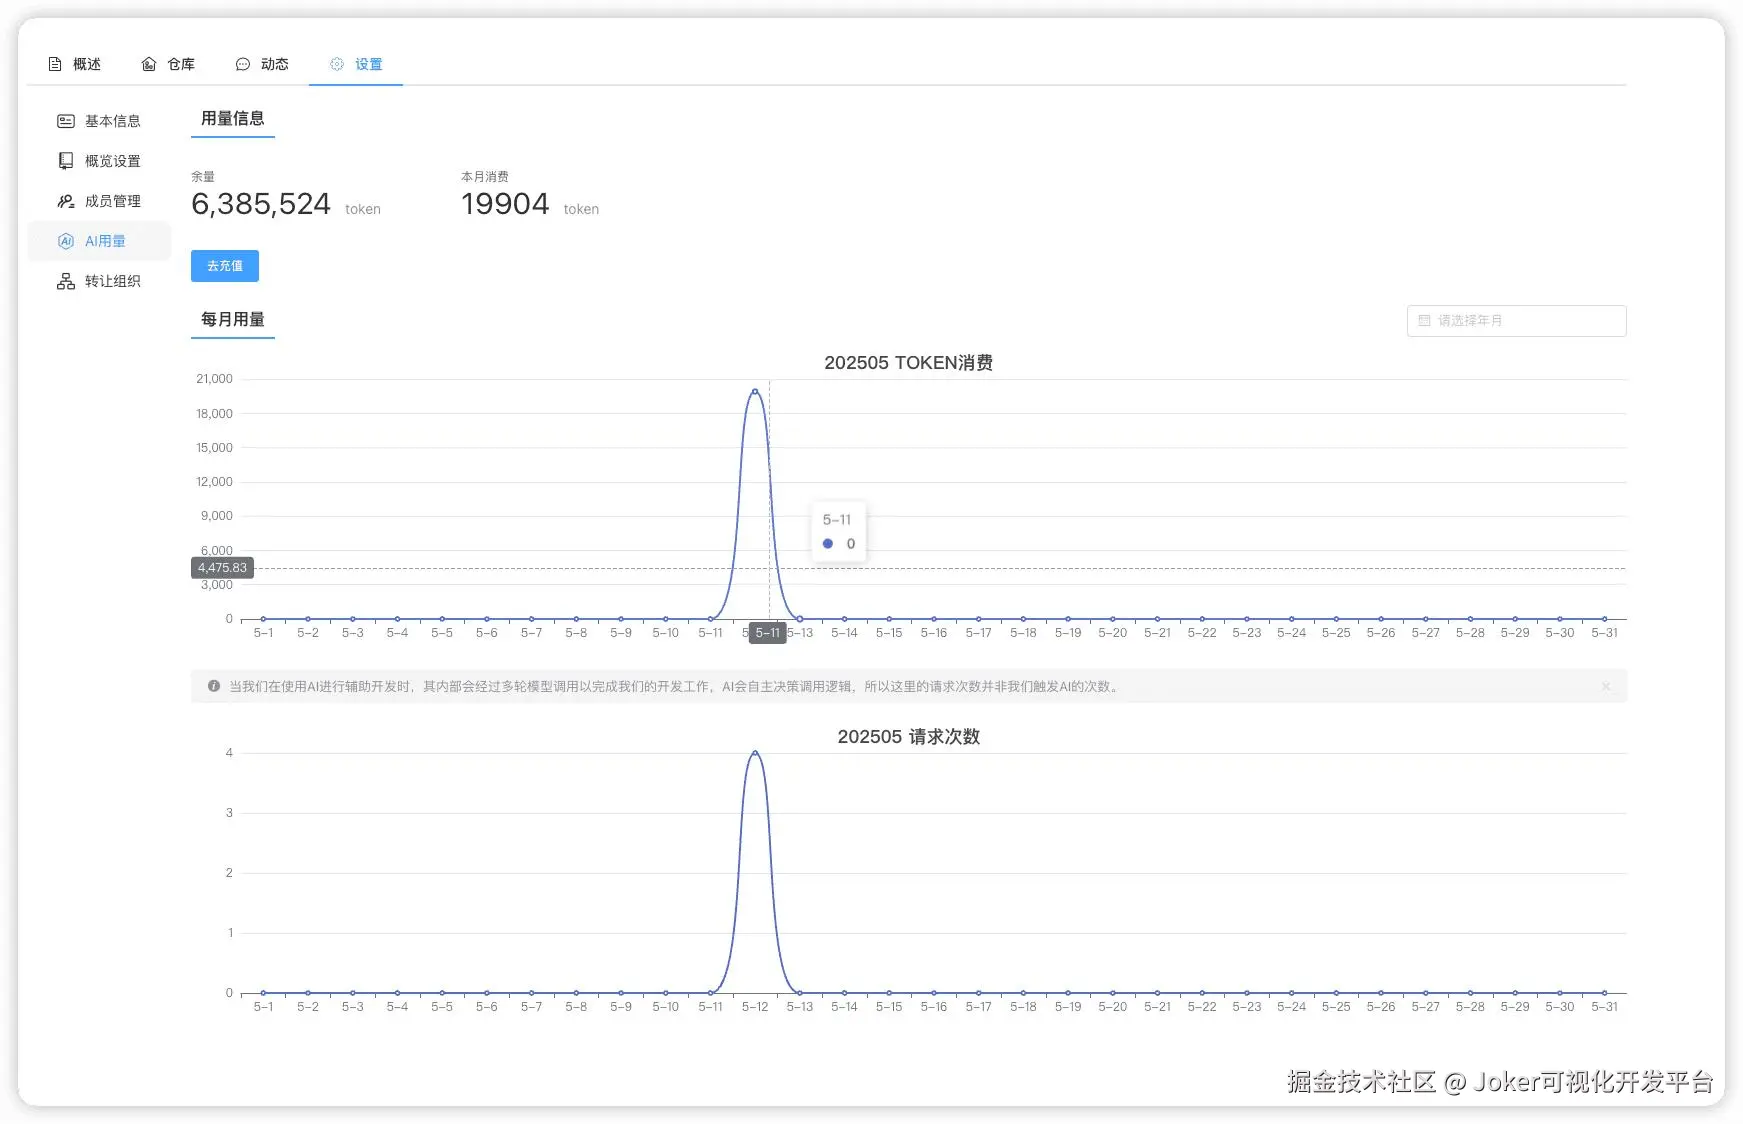The height and width of the screenshot is (1124, 1743).
Task: Click the ID card icon for 基本信息
Action: tap(66, 121)
